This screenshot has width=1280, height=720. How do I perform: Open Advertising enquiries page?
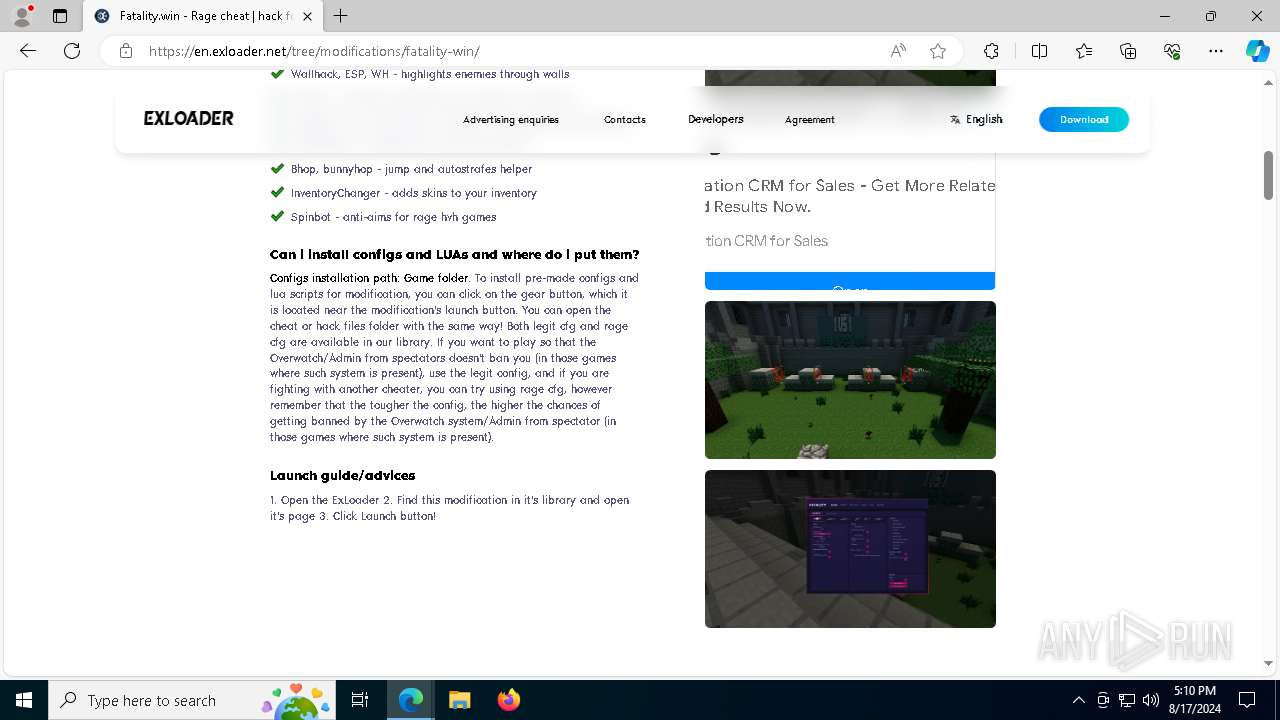[511, 119]
